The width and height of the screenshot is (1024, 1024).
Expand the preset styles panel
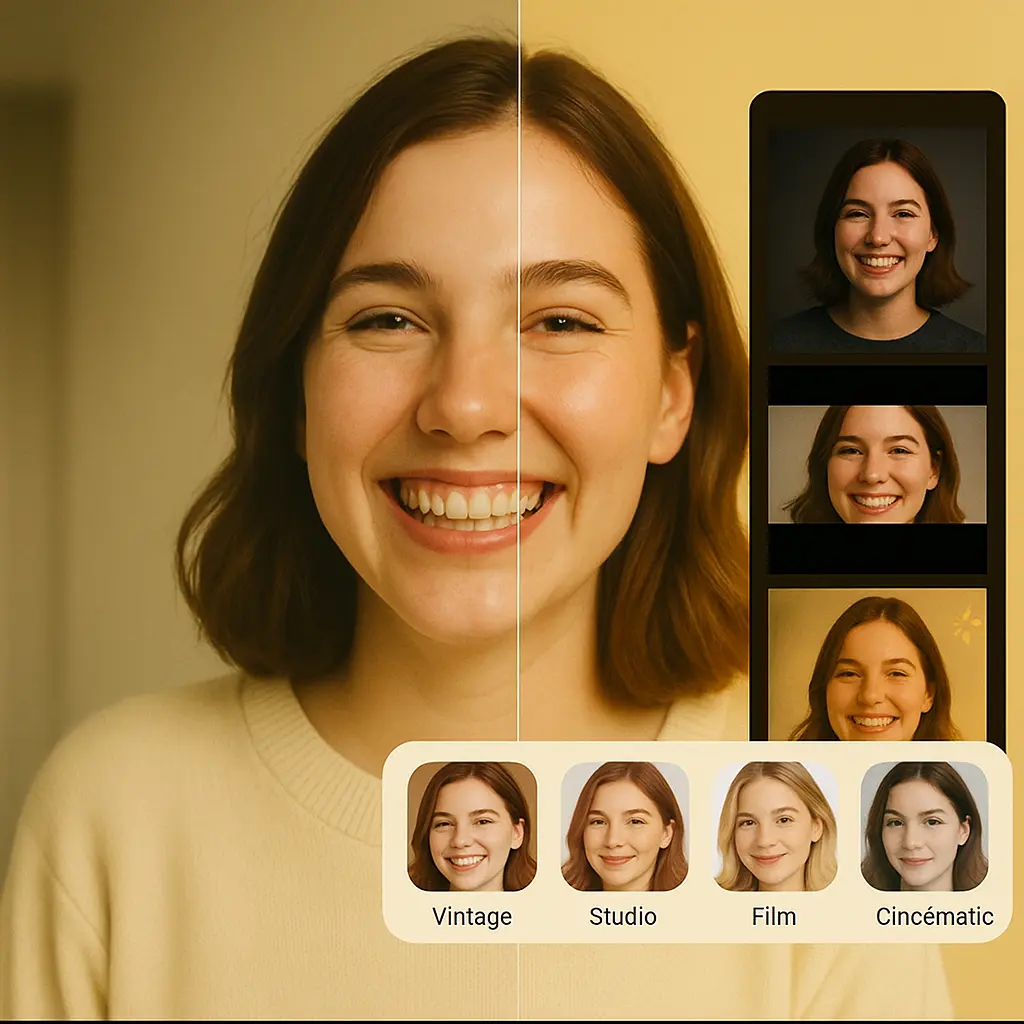(700, 840)
